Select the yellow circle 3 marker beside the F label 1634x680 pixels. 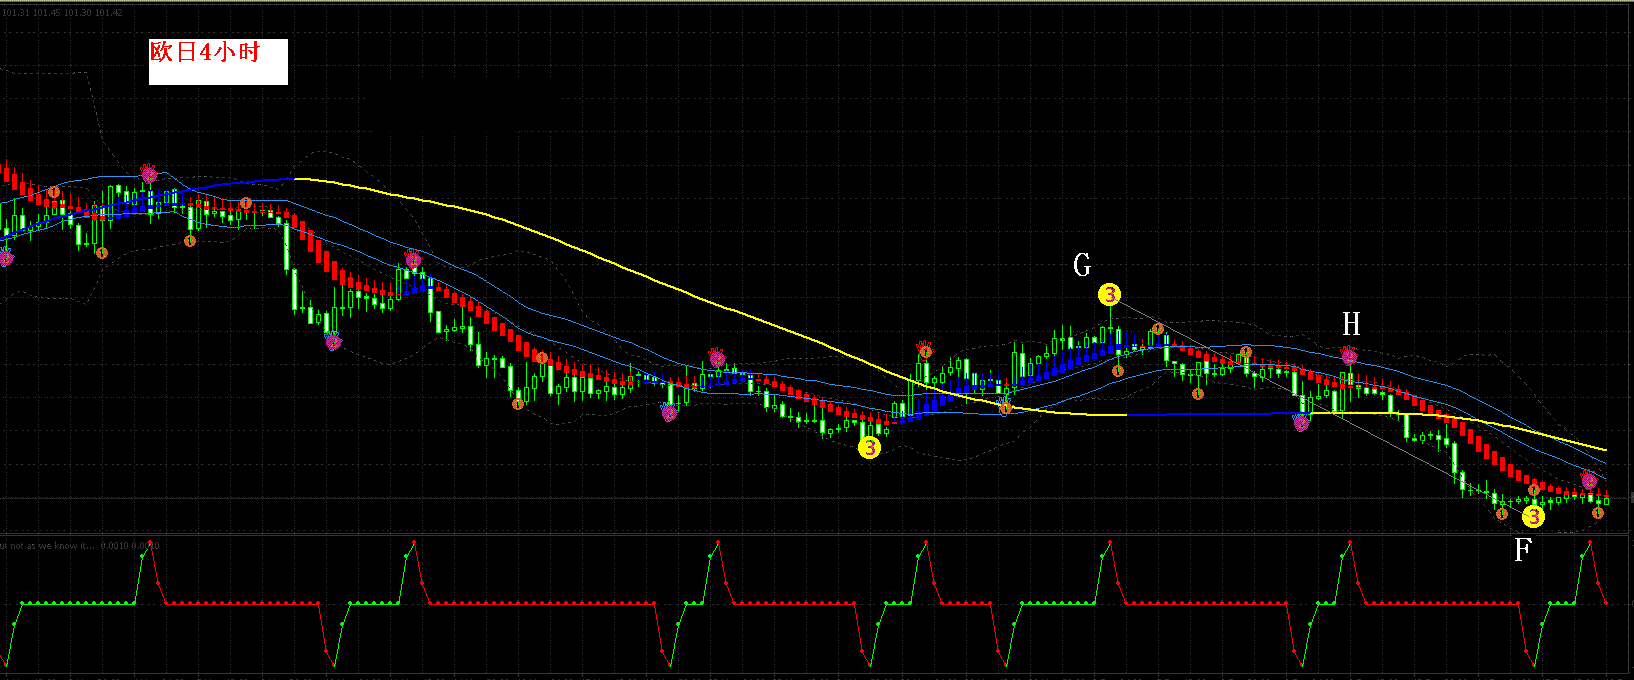click(x=1533, y=516)
